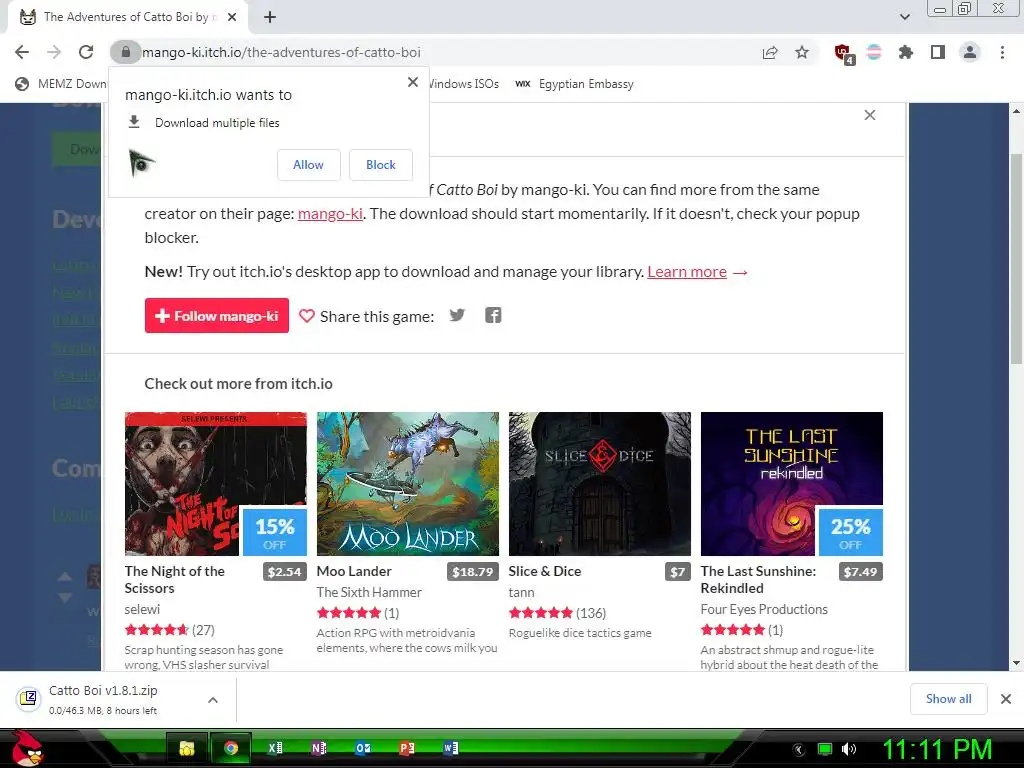1024x768 pixels.
Task: Open Outlook from the taskbar
Action: coord(362,748)
